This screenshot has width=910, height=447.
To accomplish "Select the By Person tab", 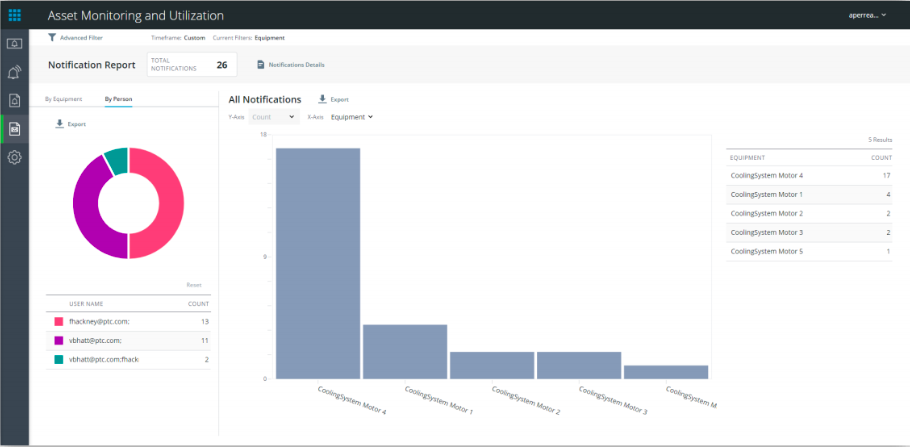I will [118, 99].
